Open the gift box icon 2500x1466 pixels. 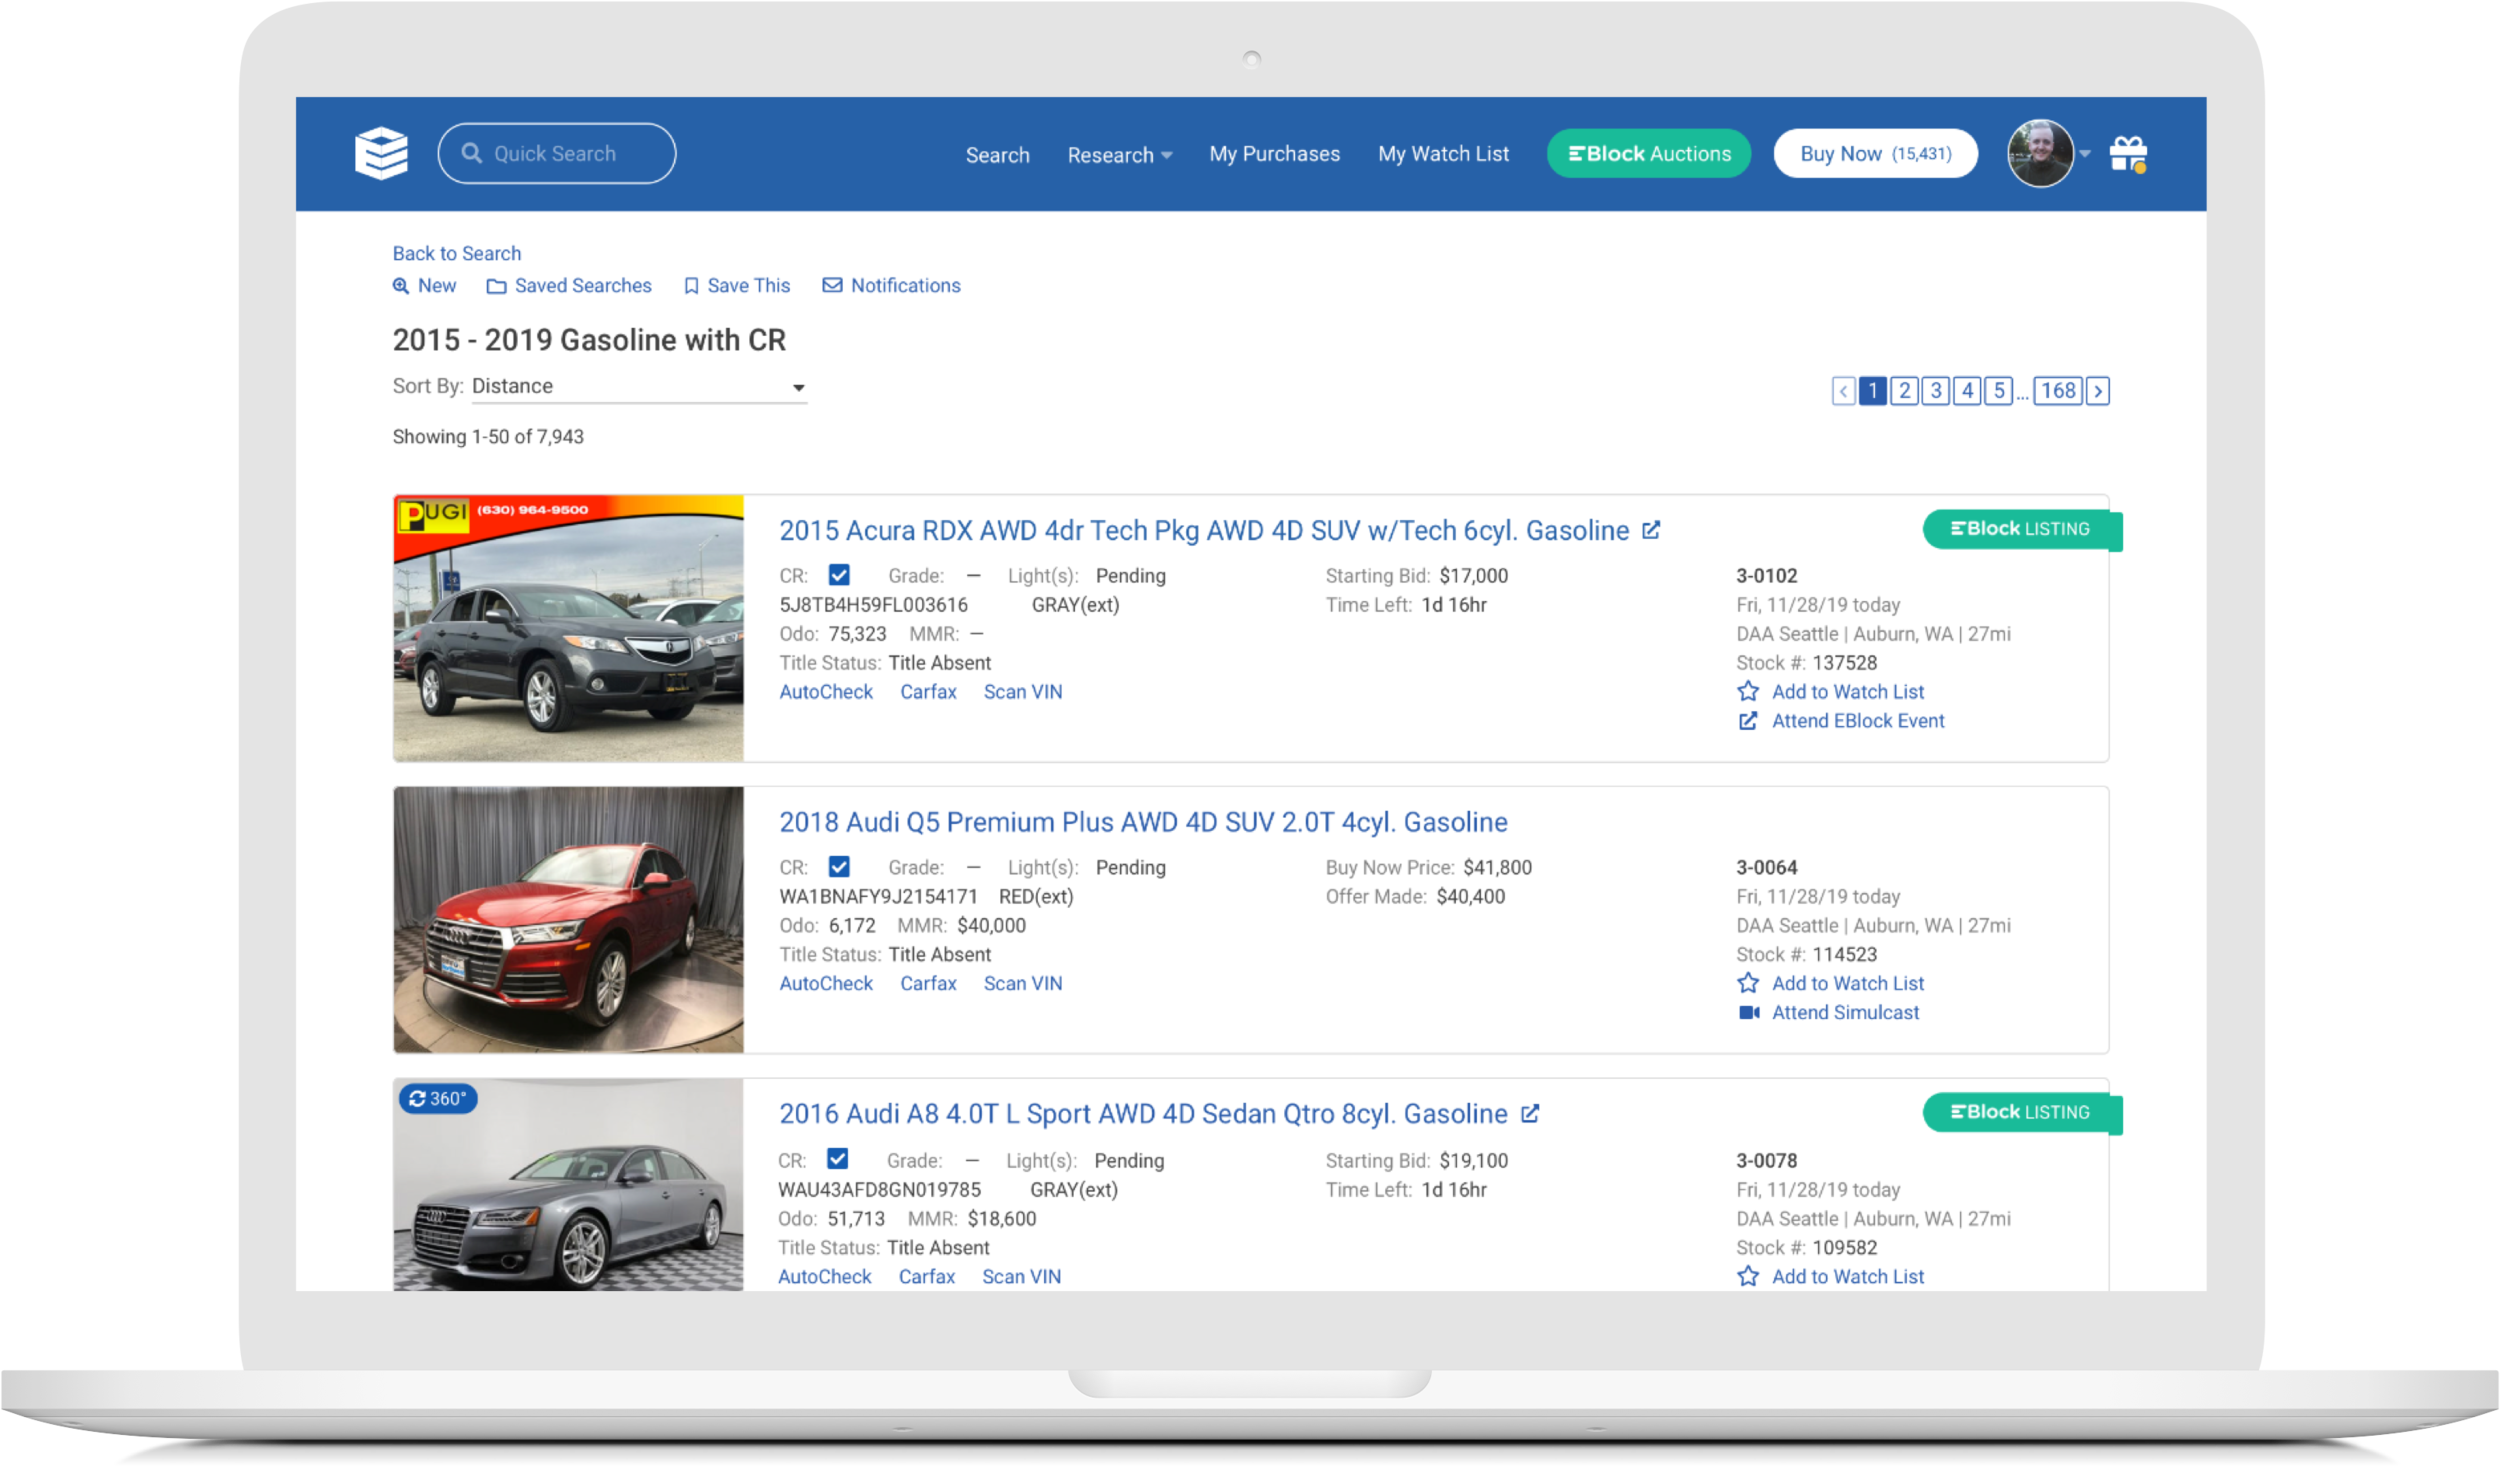tap(2128, 154)
